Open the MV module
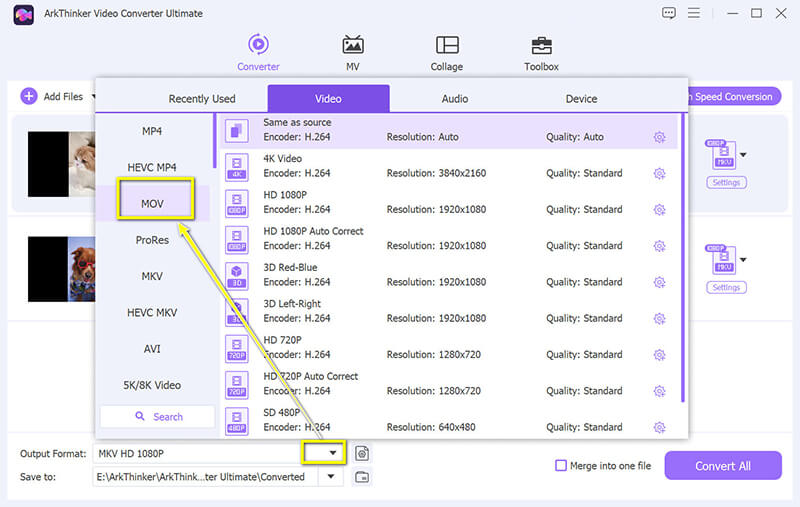The image size is (800, 507). click(353, 52)
